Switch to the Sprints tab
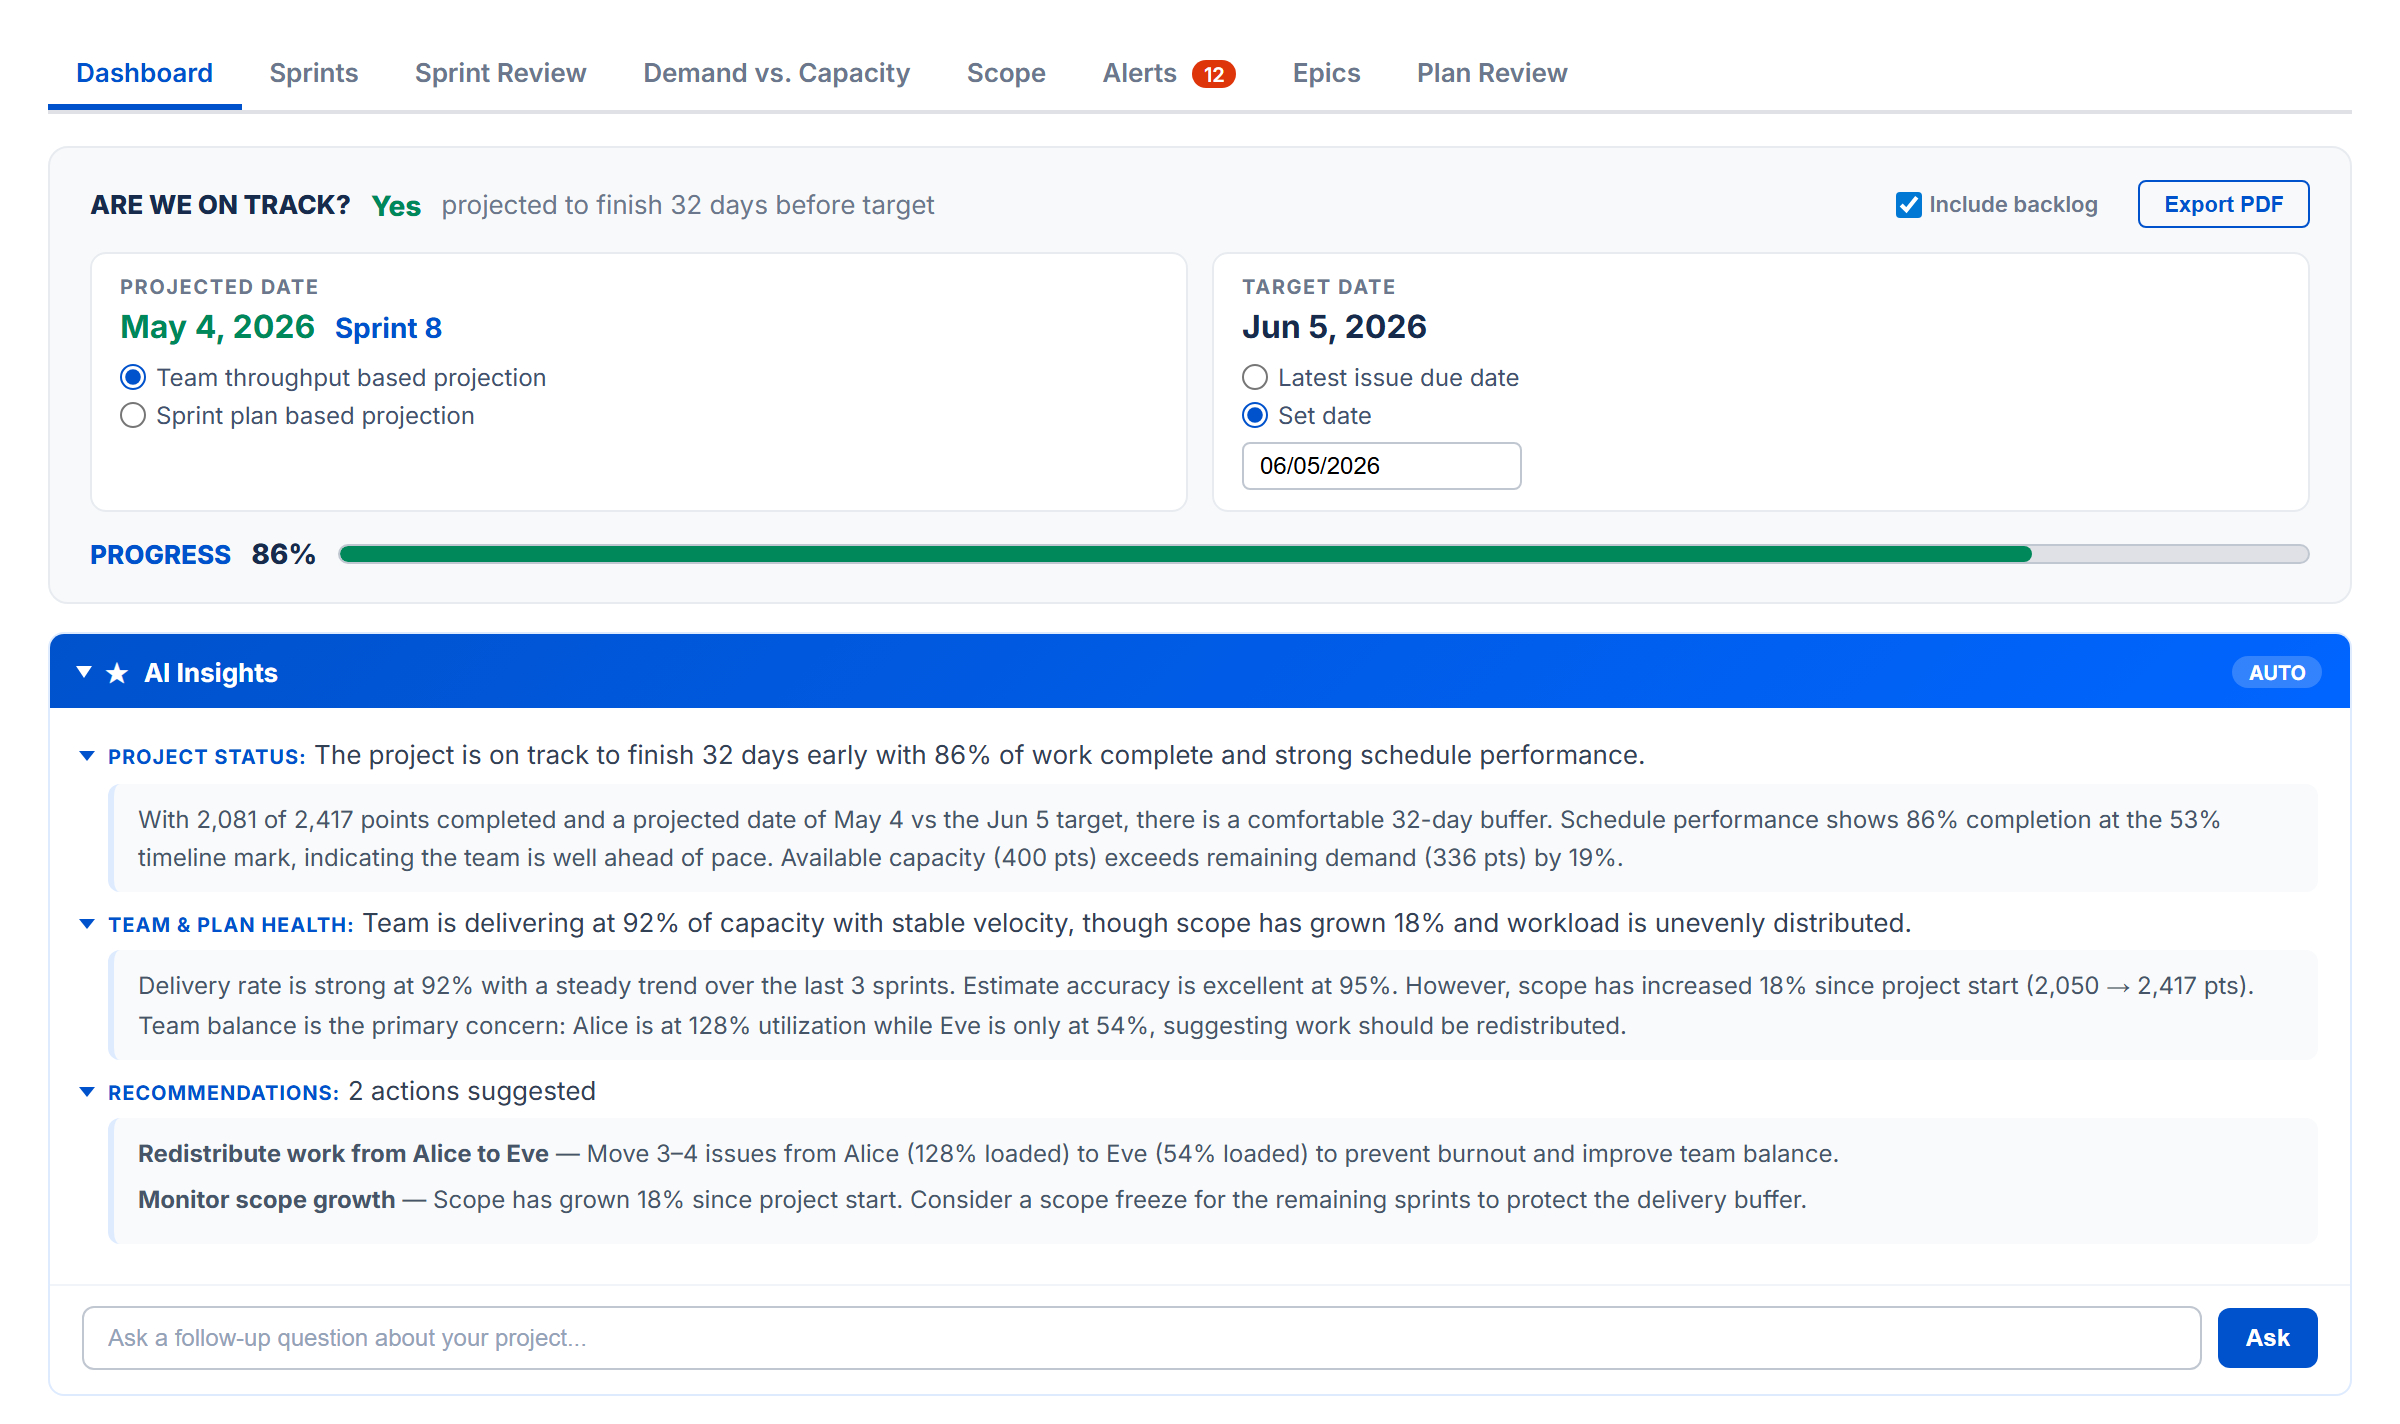The width and height of the screenshot is (2400, 1424). point(313,72)
